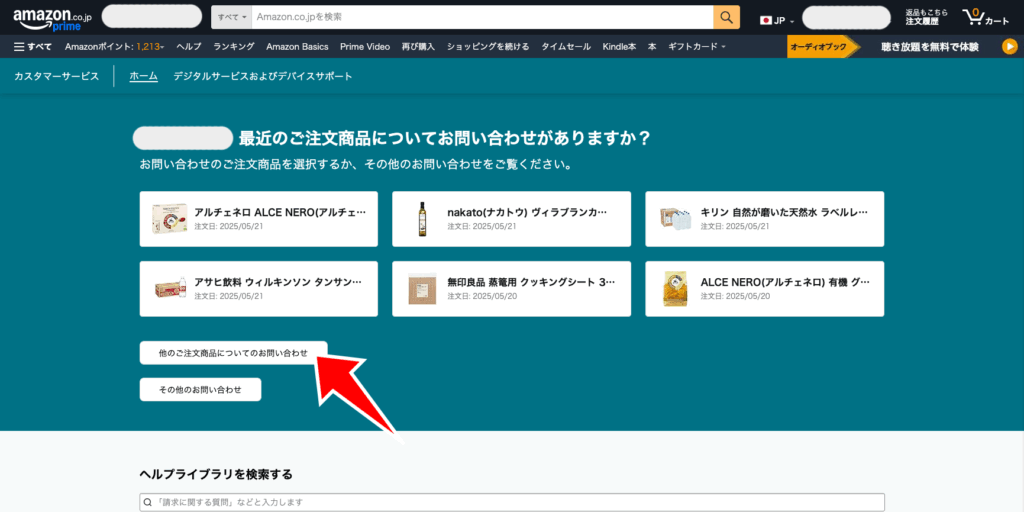The width and height of the screenshot is (1024, 512).
Task: Open the Muji cooking sheet thumbnail
Action: 422,289
